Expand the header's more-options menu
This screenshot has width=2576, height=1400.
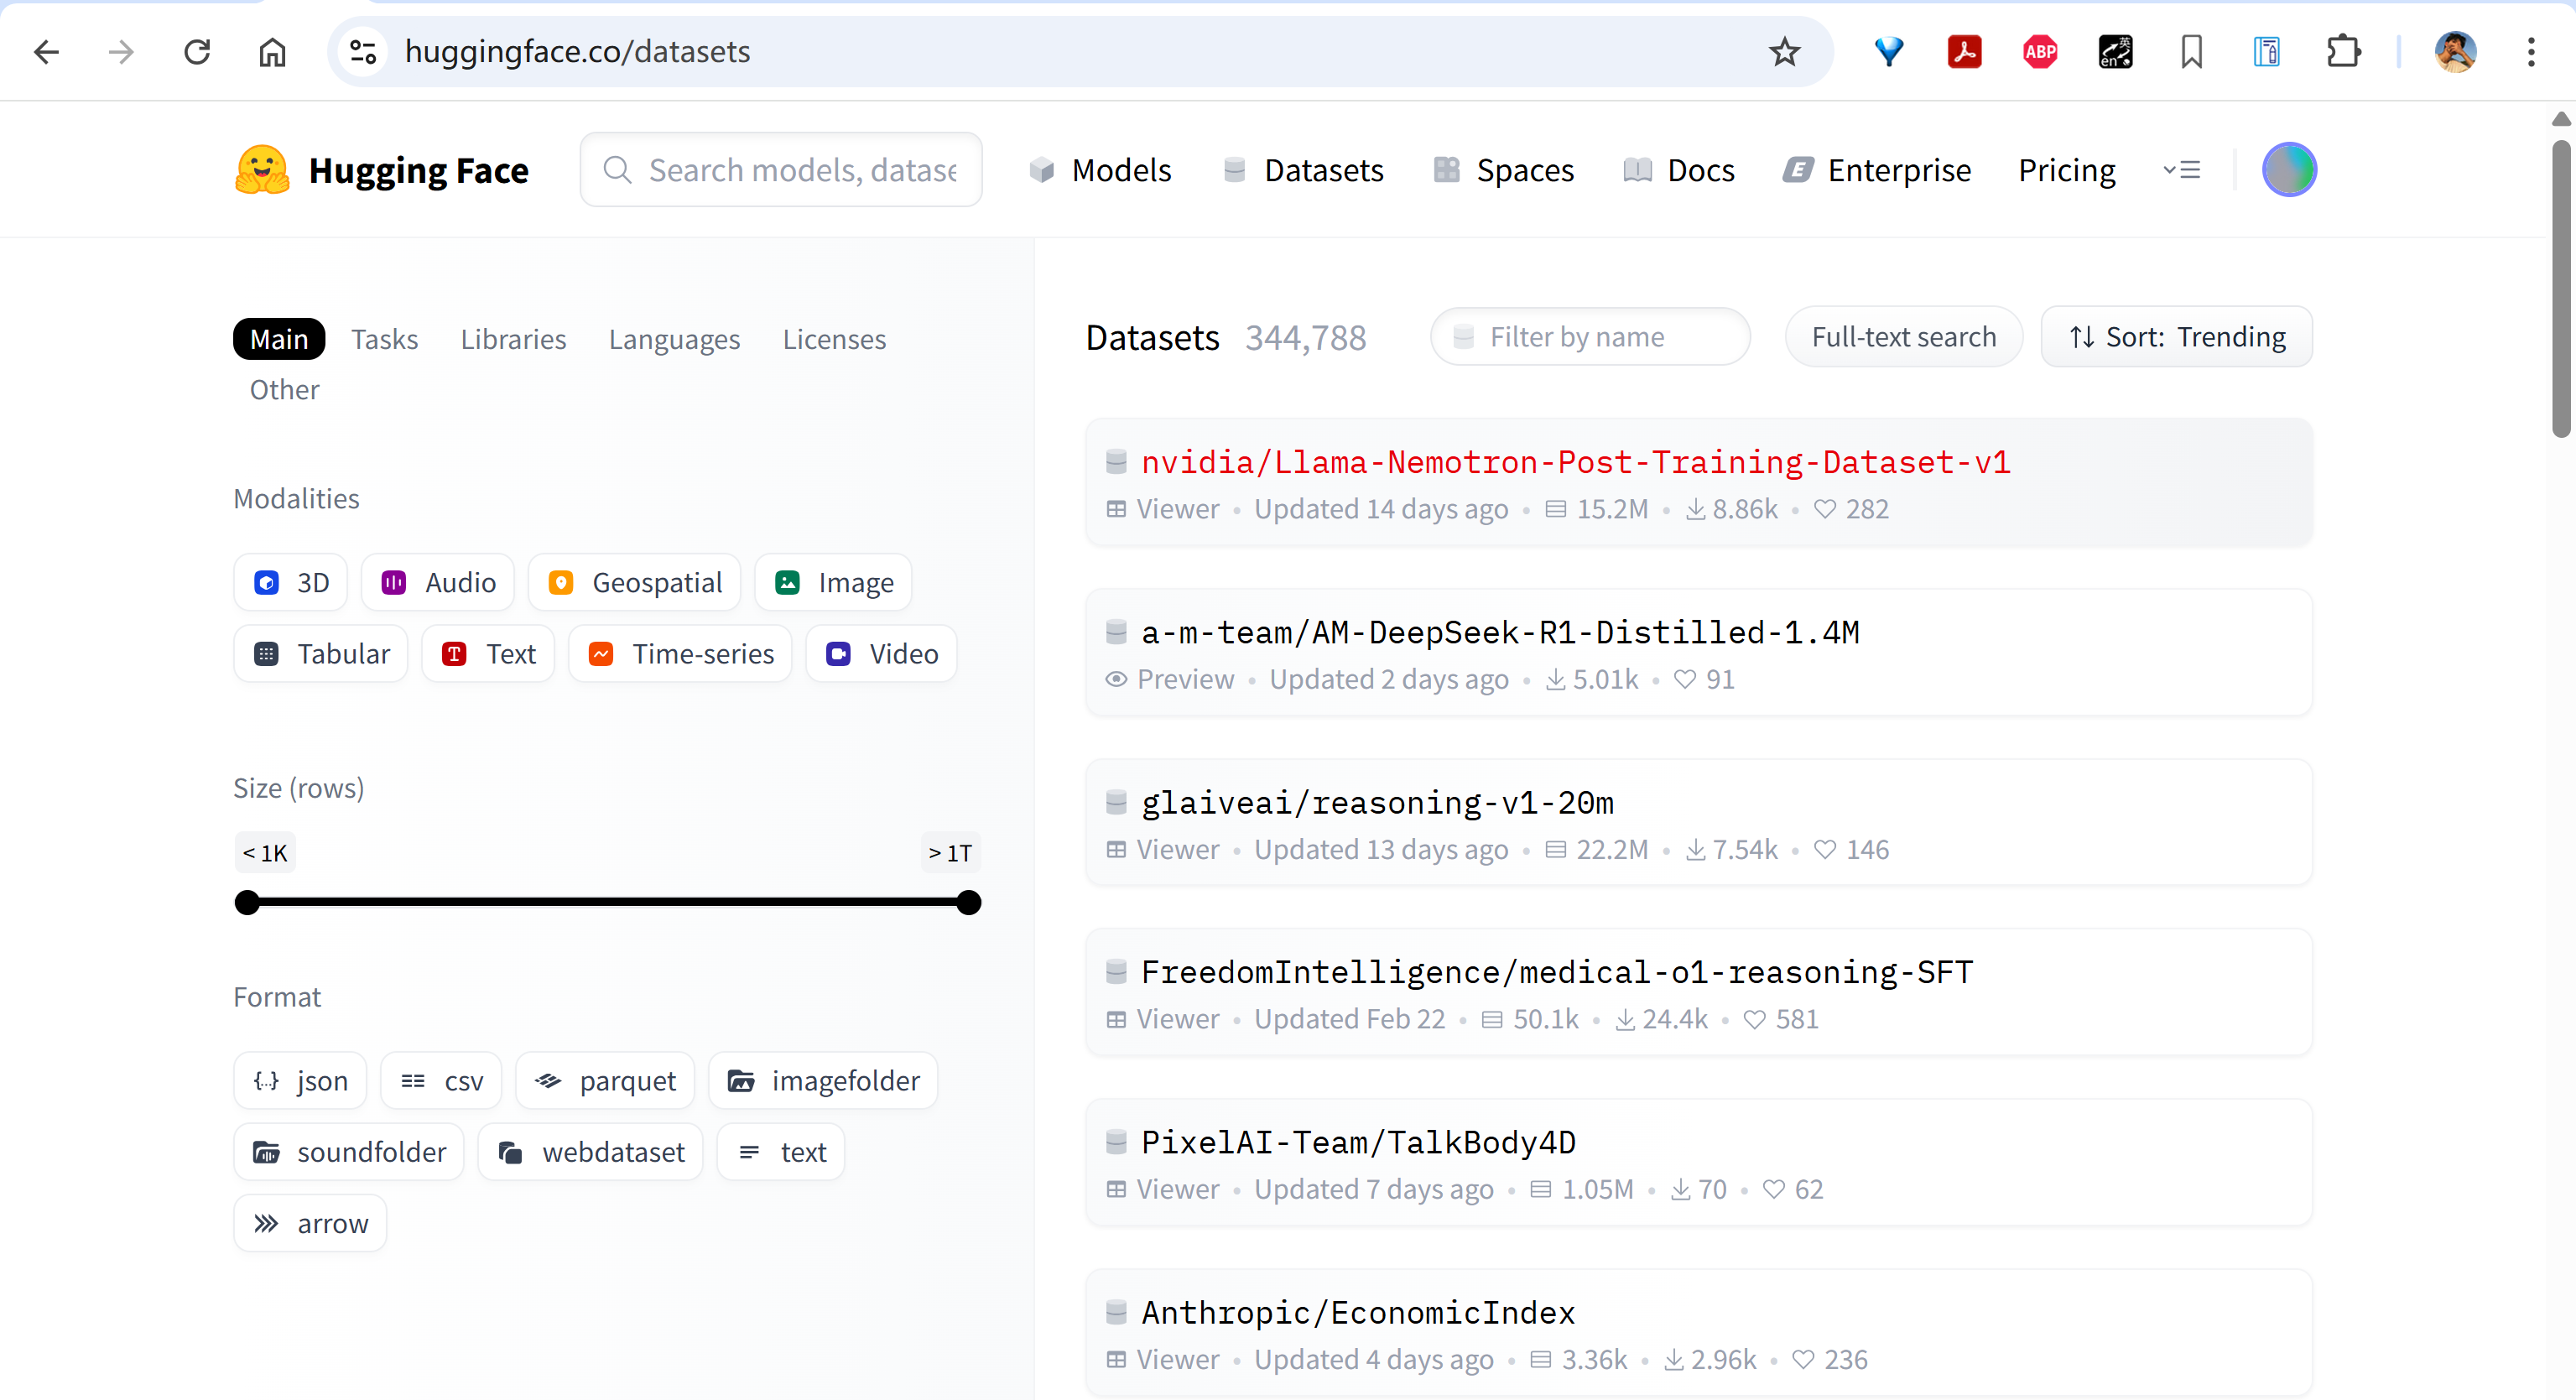tap(2181, 170)
